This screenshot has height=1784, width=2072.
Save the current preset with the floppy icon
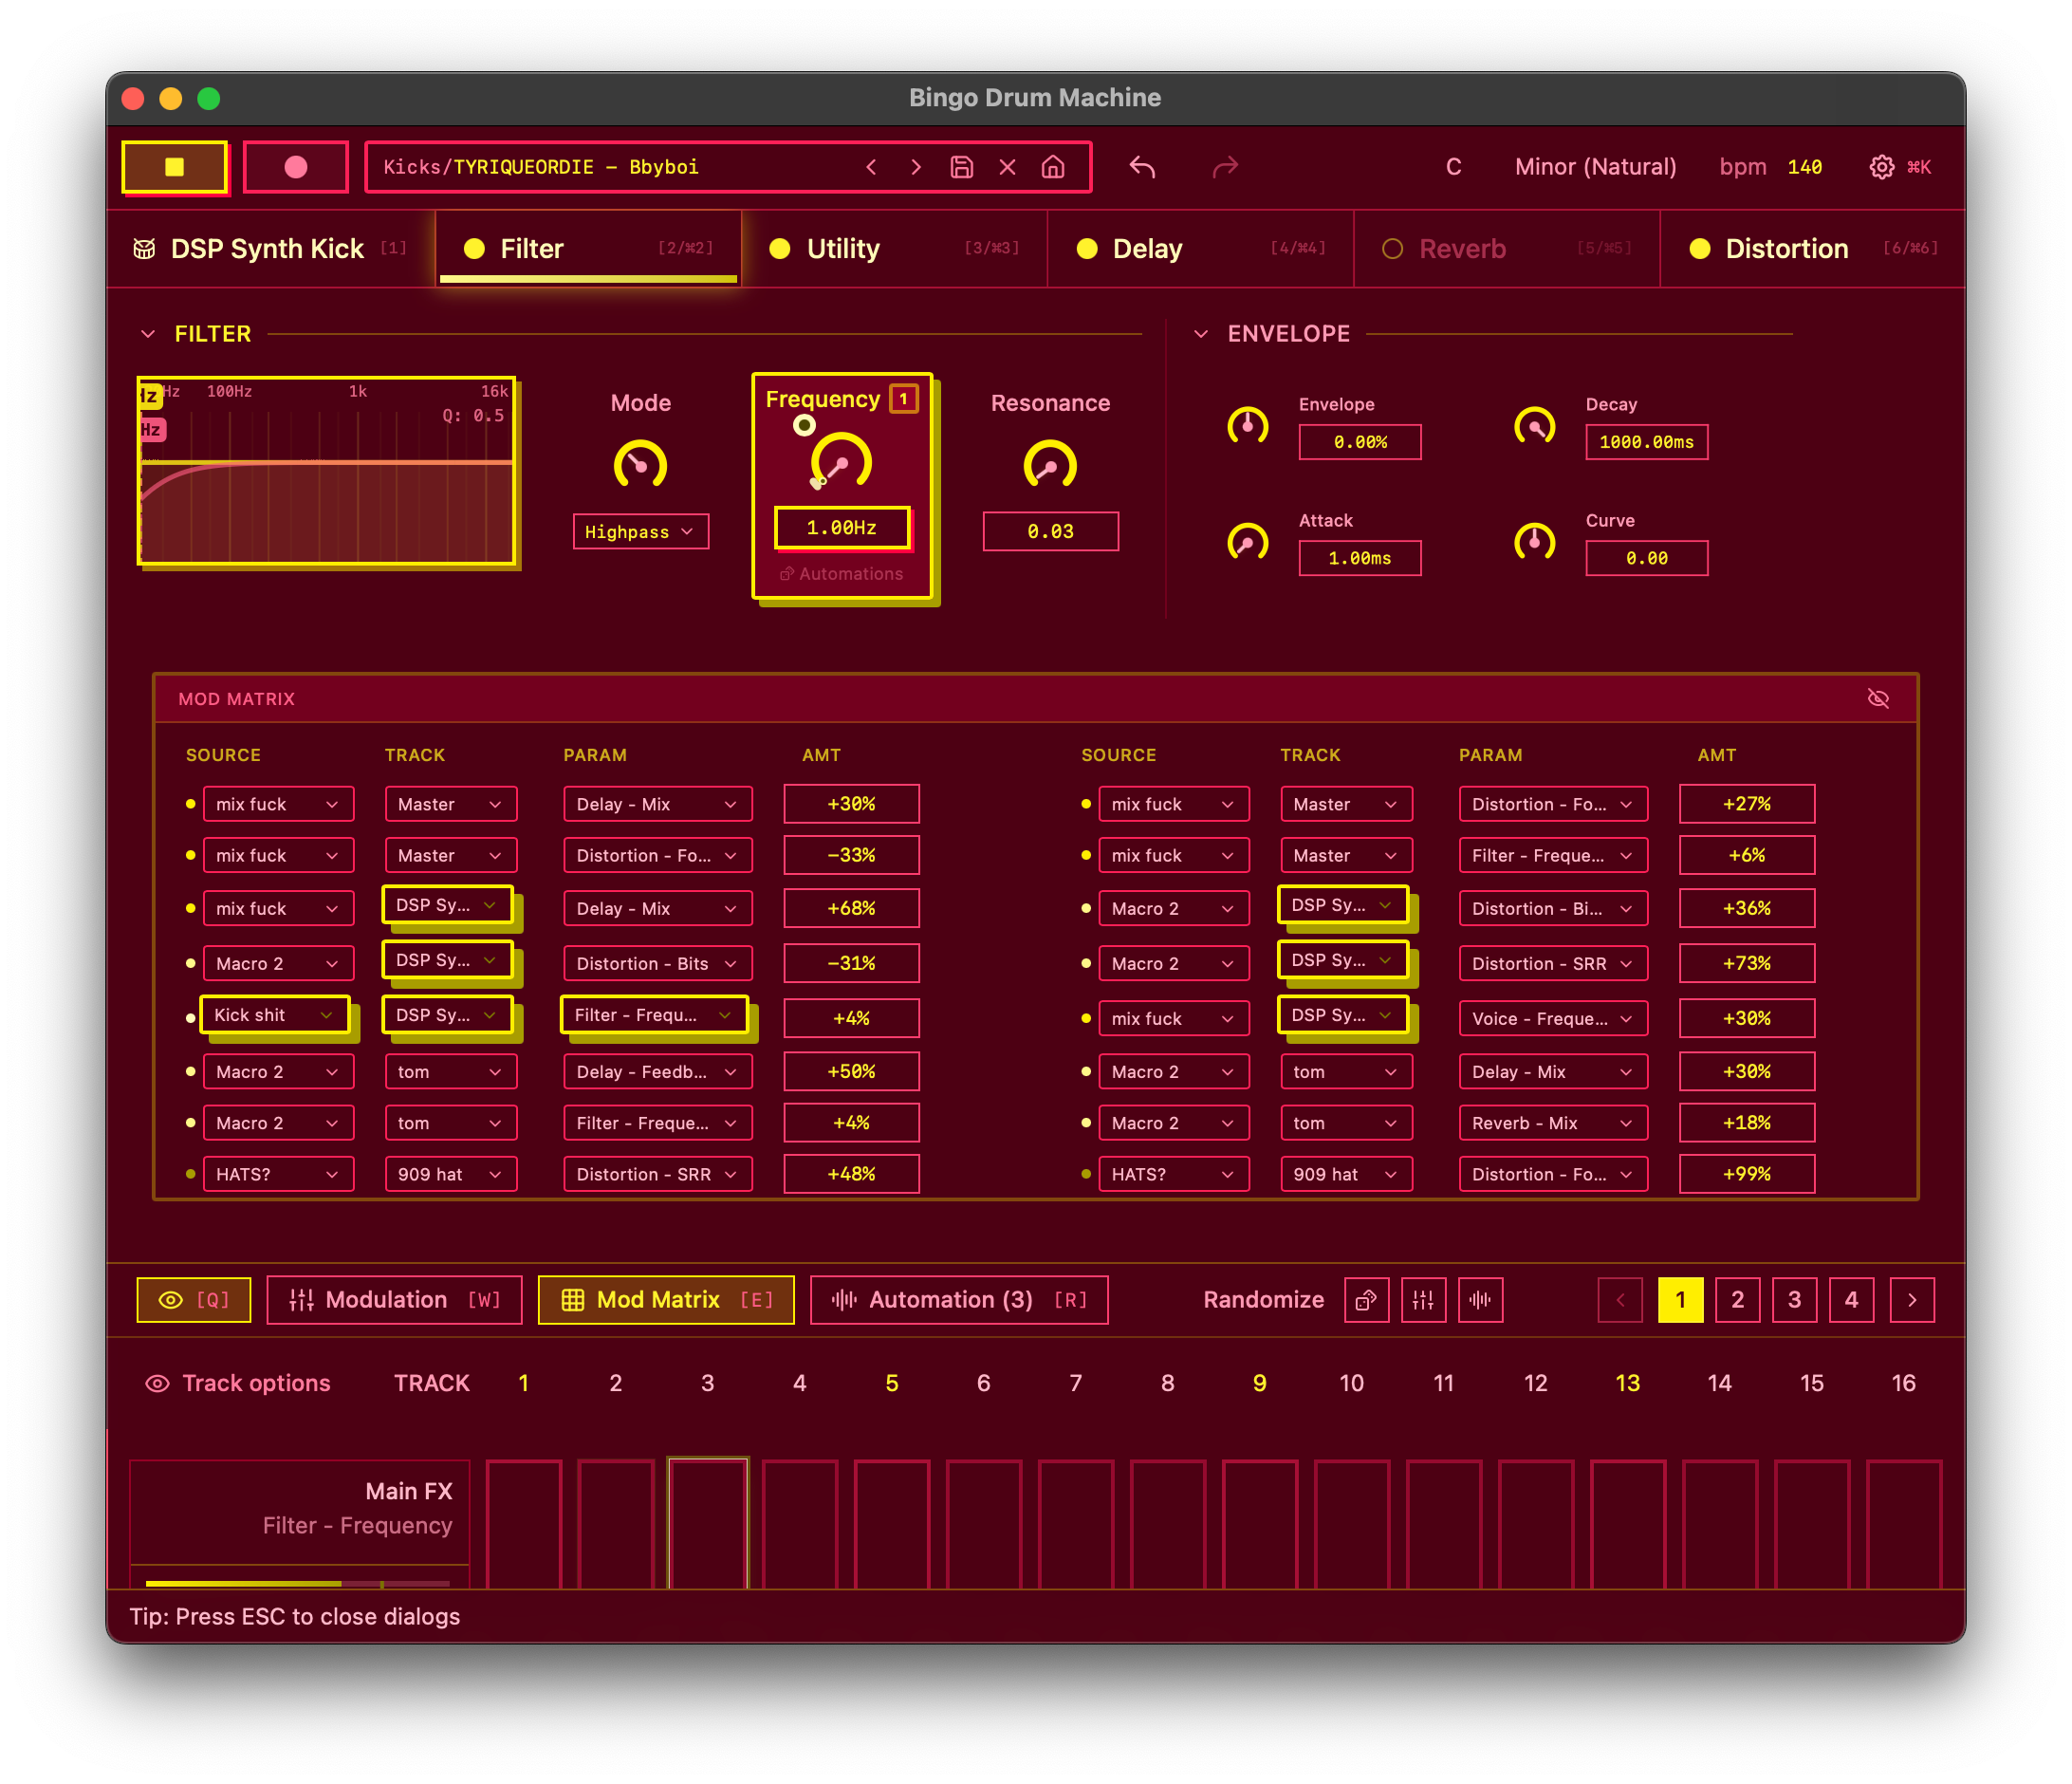961,167
